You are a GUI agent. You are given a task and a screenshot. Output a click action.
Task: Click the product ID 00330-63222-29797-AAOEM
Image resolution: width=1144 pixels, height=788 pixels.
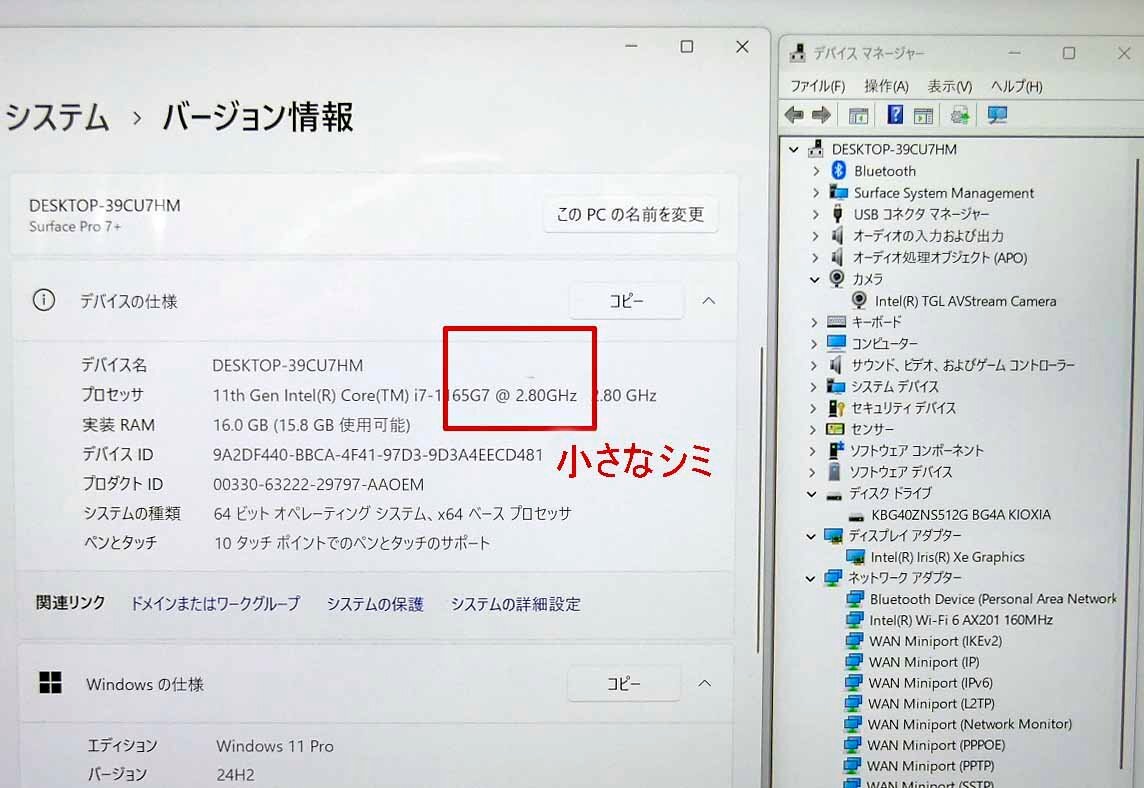pyautogui.click(x=318, y=484)
